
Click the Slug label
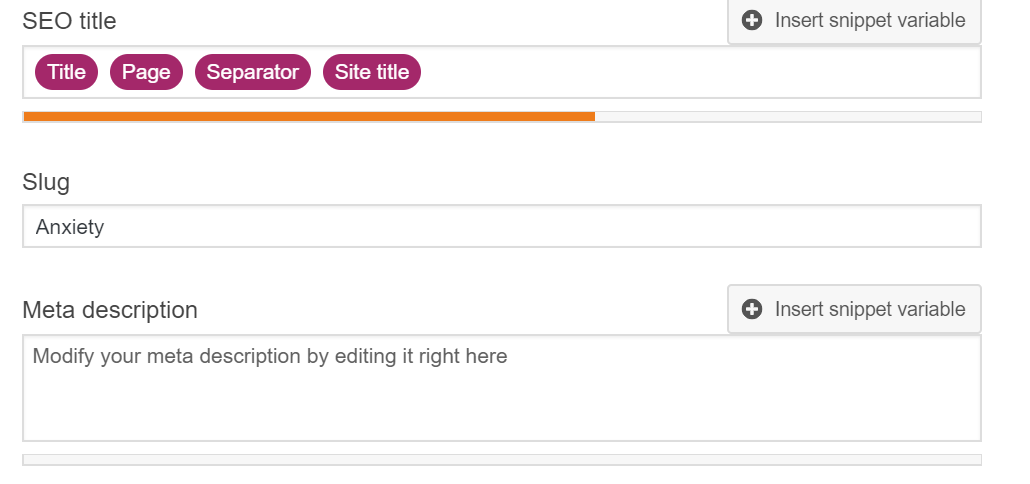click(x=46, y=182)
